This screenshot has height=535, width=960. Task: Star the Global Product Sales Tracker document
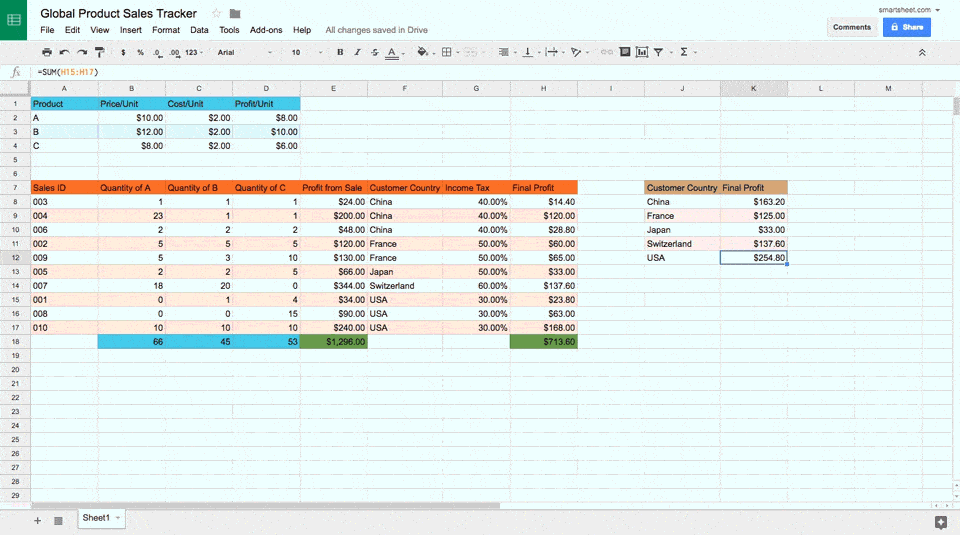216,14
